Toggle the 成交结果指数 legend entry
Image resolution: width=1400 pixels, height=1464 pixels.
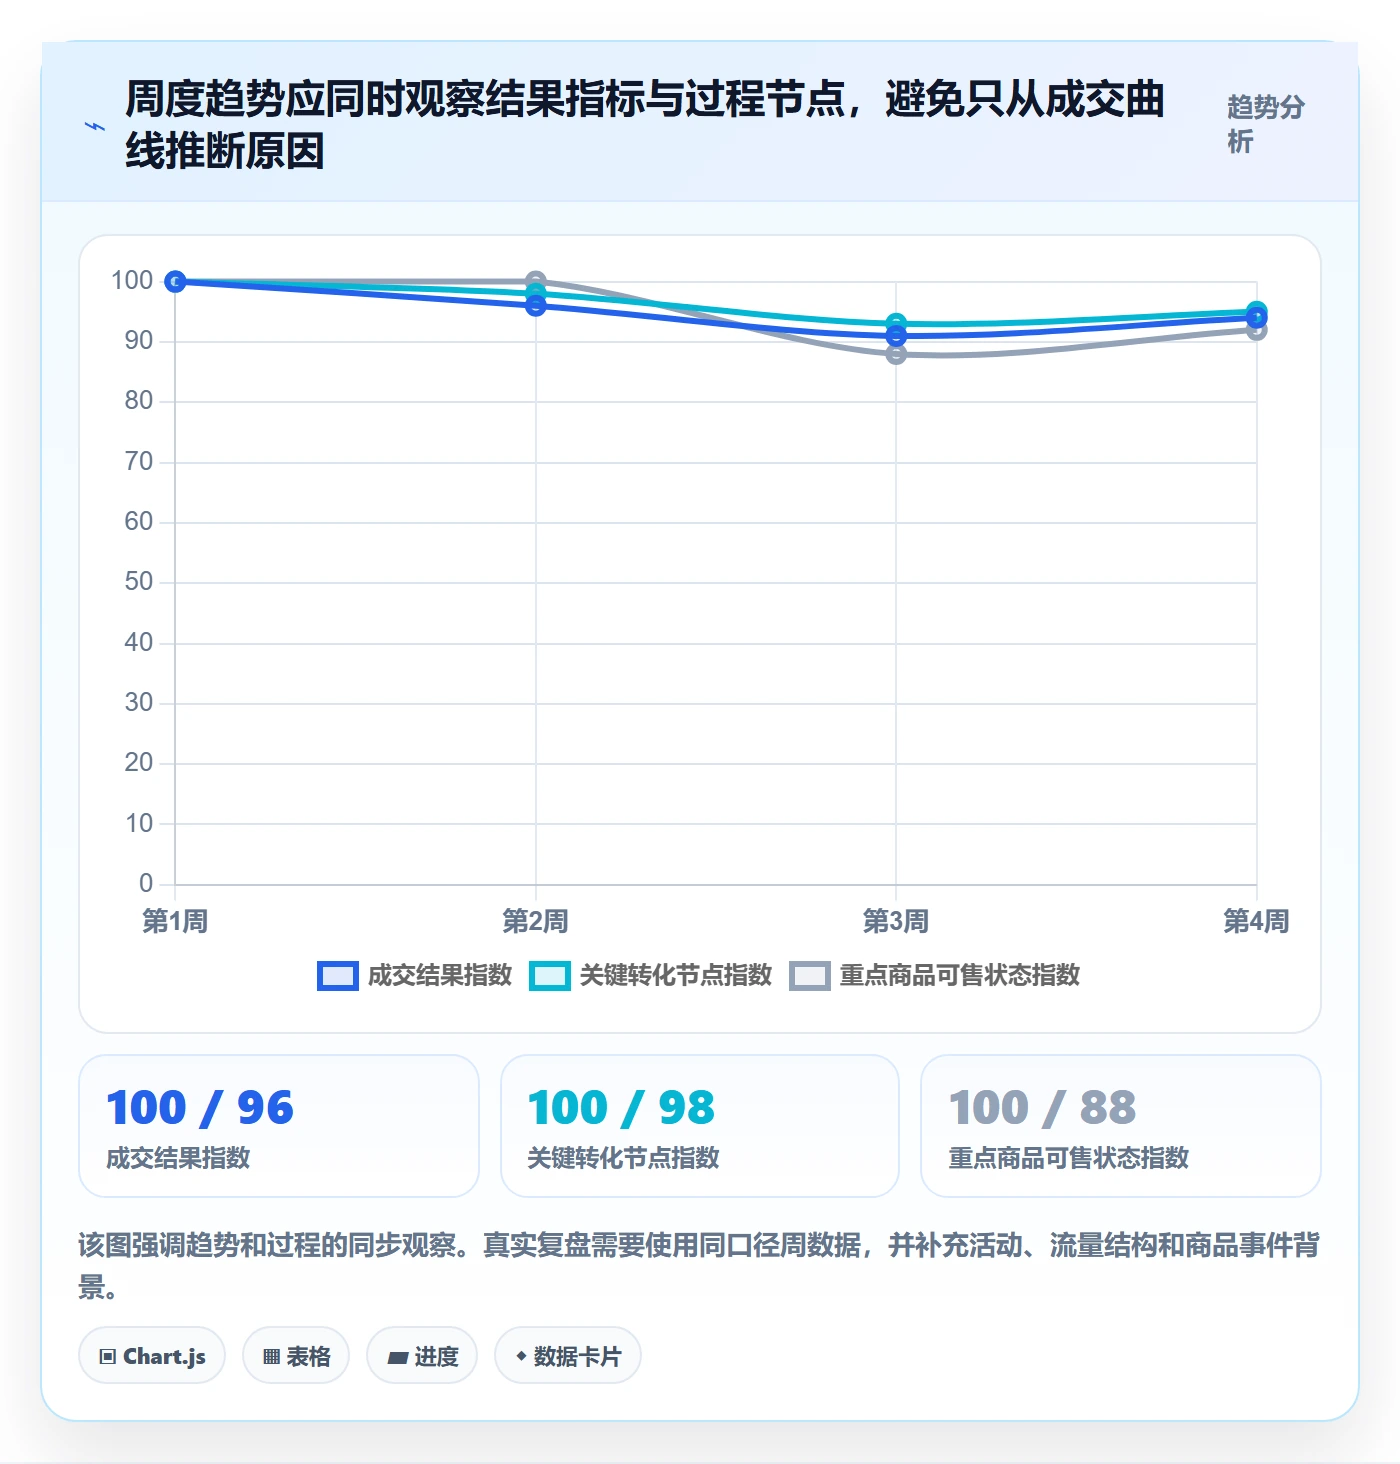point(414,975)
